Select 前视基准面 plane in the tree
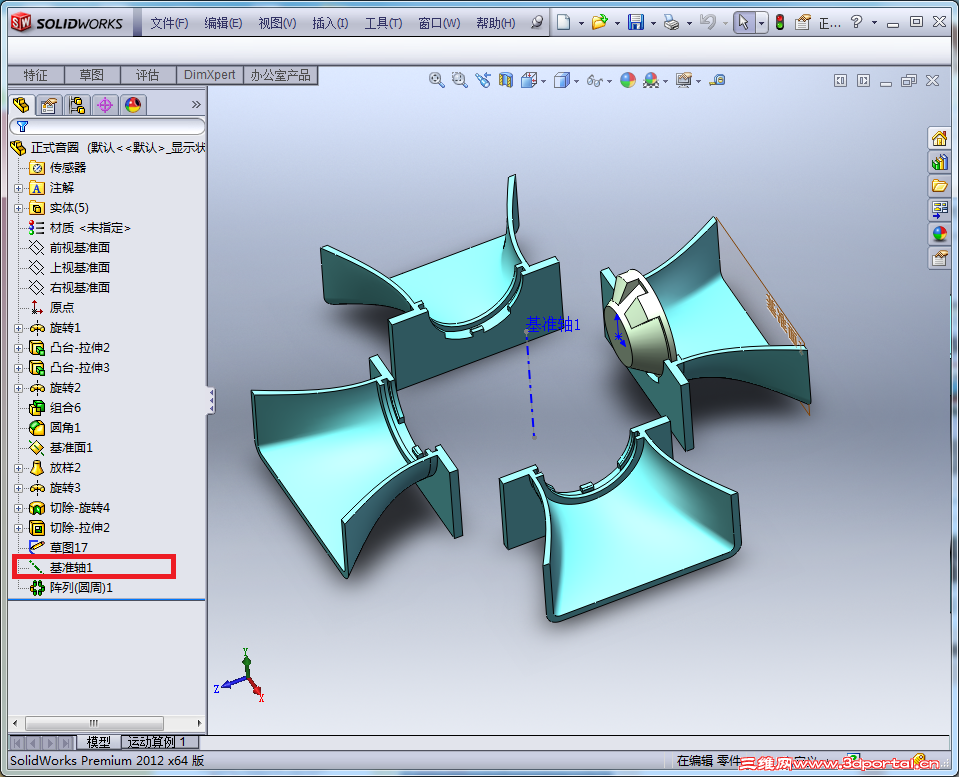The width and height of the screenshot is (959, 777). 80,248
